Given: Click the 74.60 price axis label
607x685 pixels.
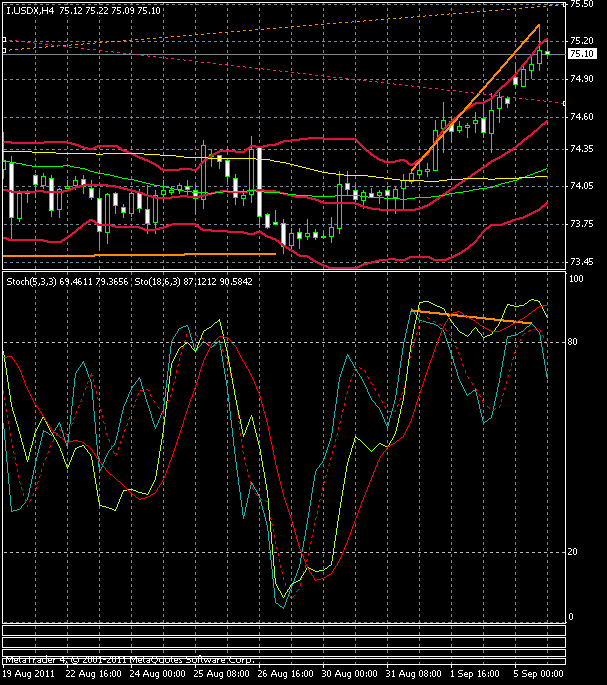Looking at the screenshot, I should coord(582,117).
